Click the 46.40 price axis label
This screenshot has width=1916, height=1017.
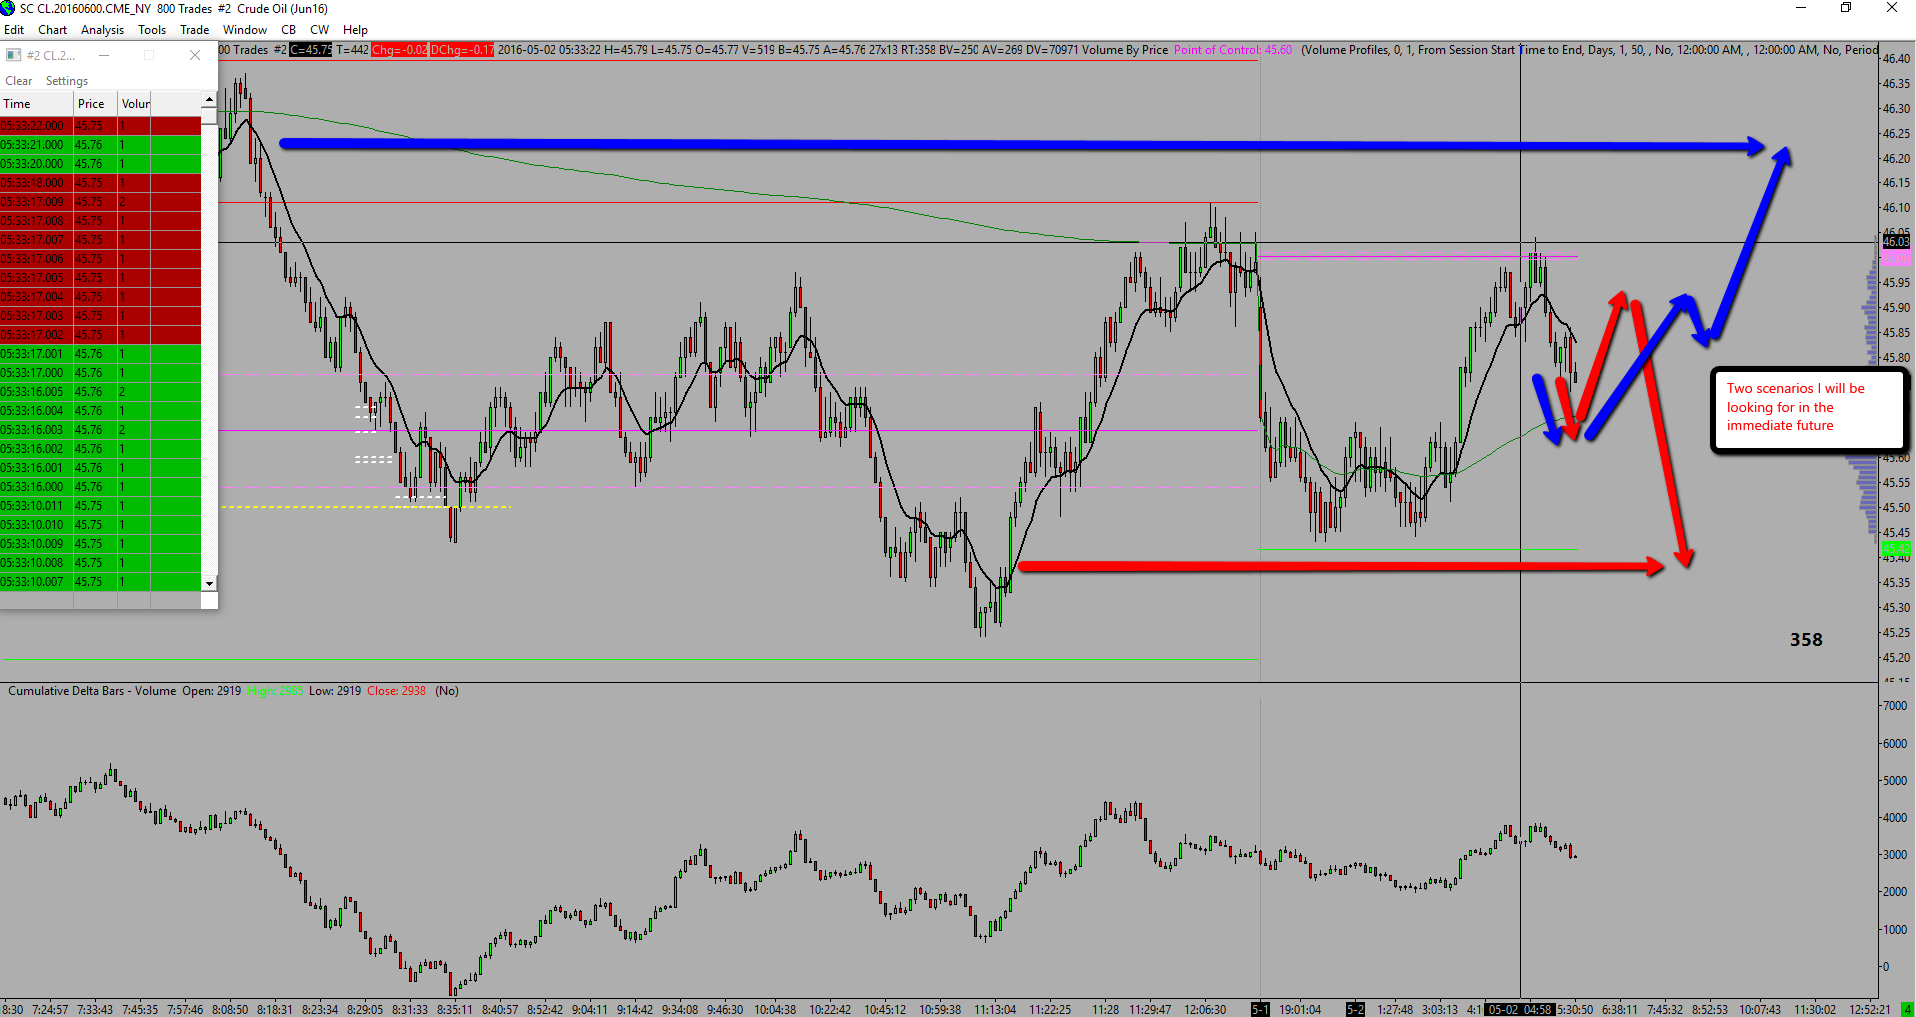1896,59
